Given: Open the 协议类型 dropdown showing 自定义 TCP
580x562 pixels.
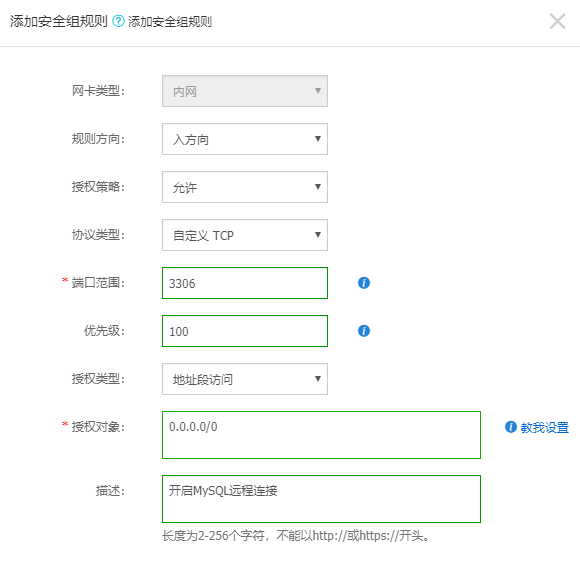Looking at the screenshot, I should pyautogui.click(x=245, y=235).
